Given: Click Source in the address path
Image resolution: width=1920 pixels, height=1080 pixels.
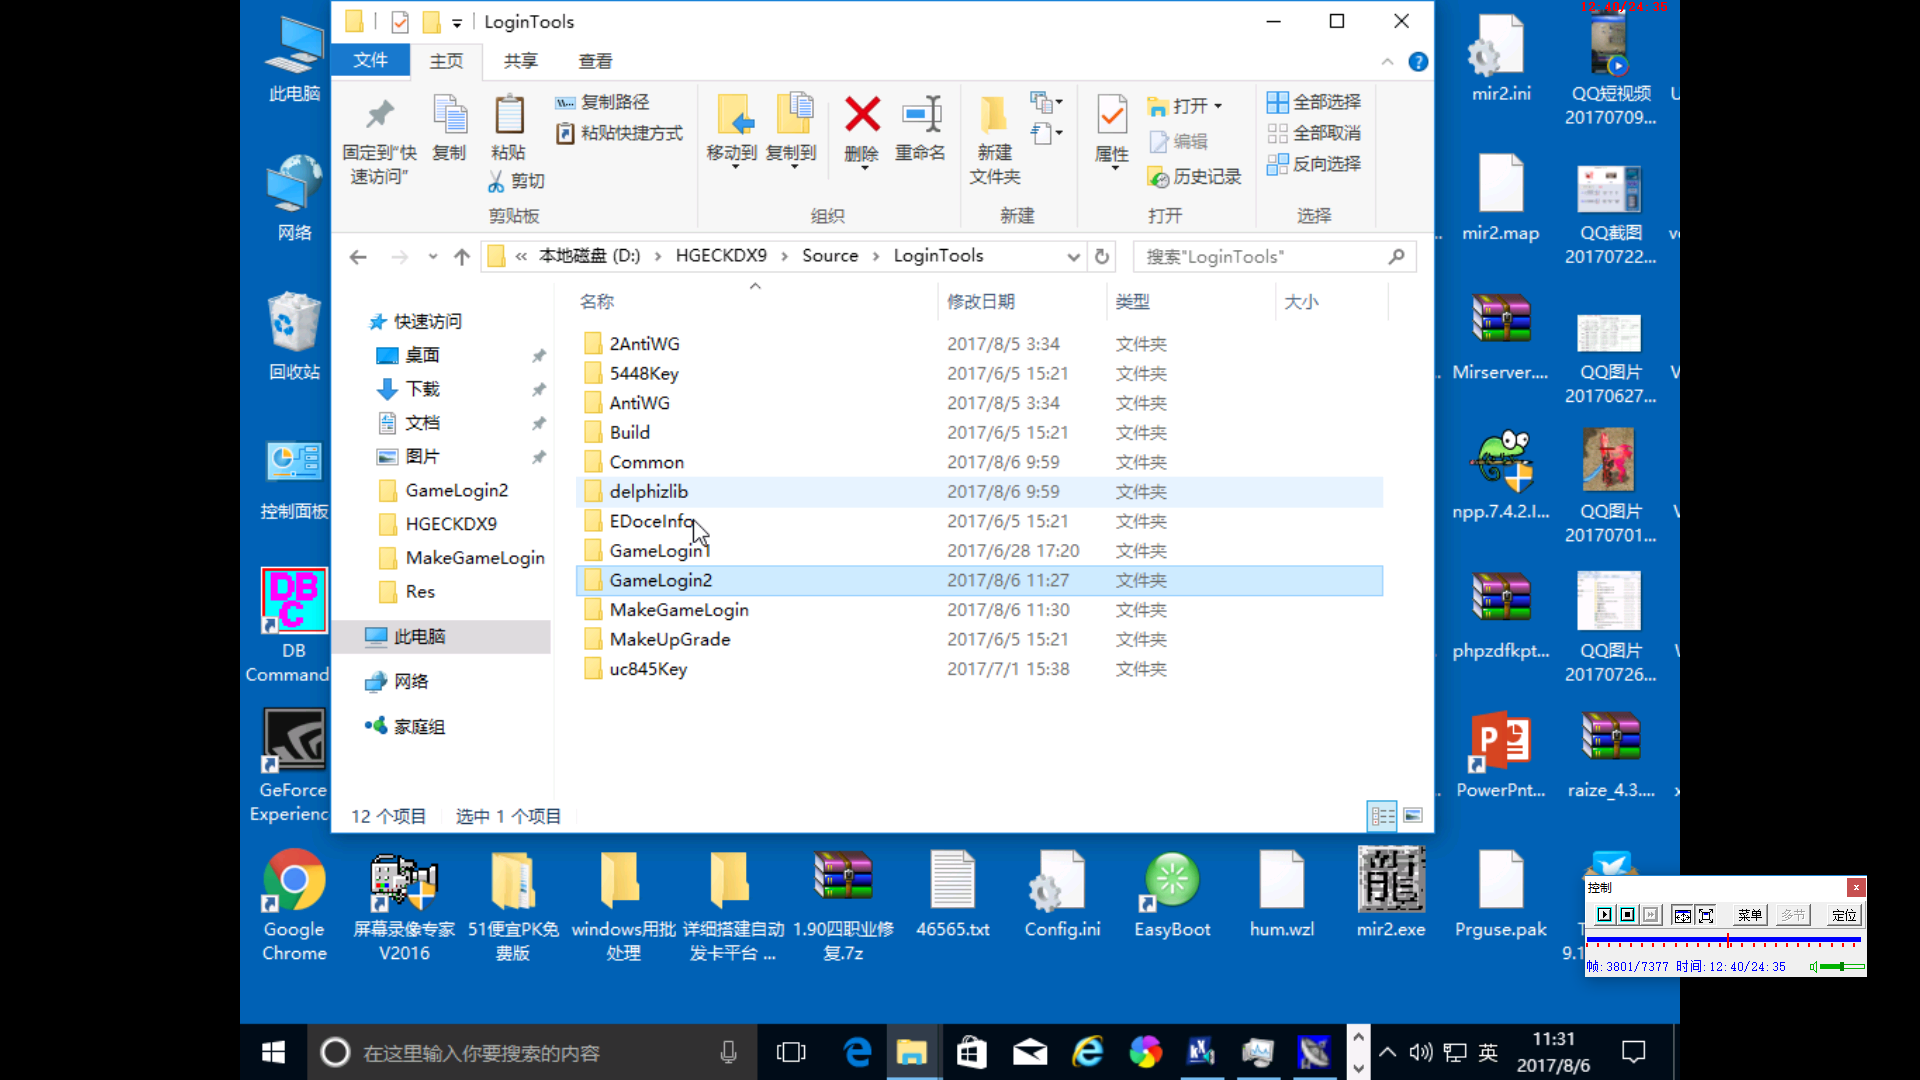Looking at the screenshot, I should click(x=830, y=256).
